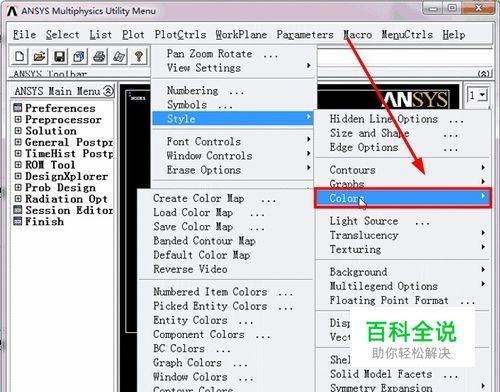This screenshot has height=392, width=500.
Task: Expand the Radiation Opt tree node
Action: 18,199
